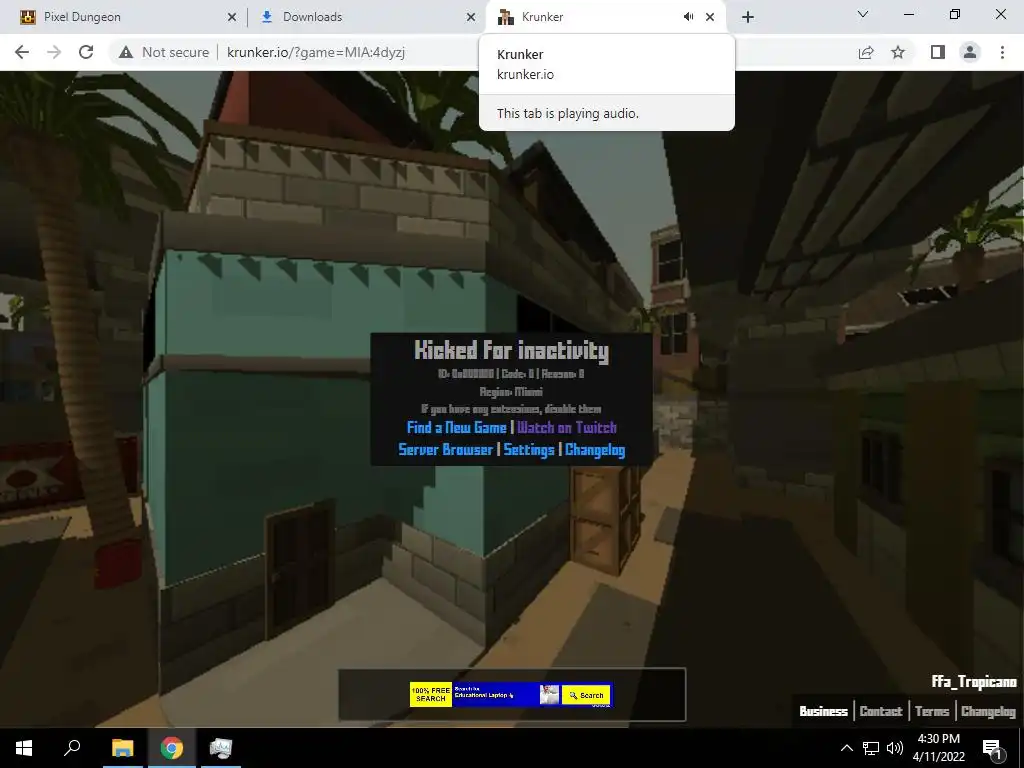Click the 100% Free Search ad banner
Image resolution: width=1024 pixels, height=768 pixels.
point(431,695)
